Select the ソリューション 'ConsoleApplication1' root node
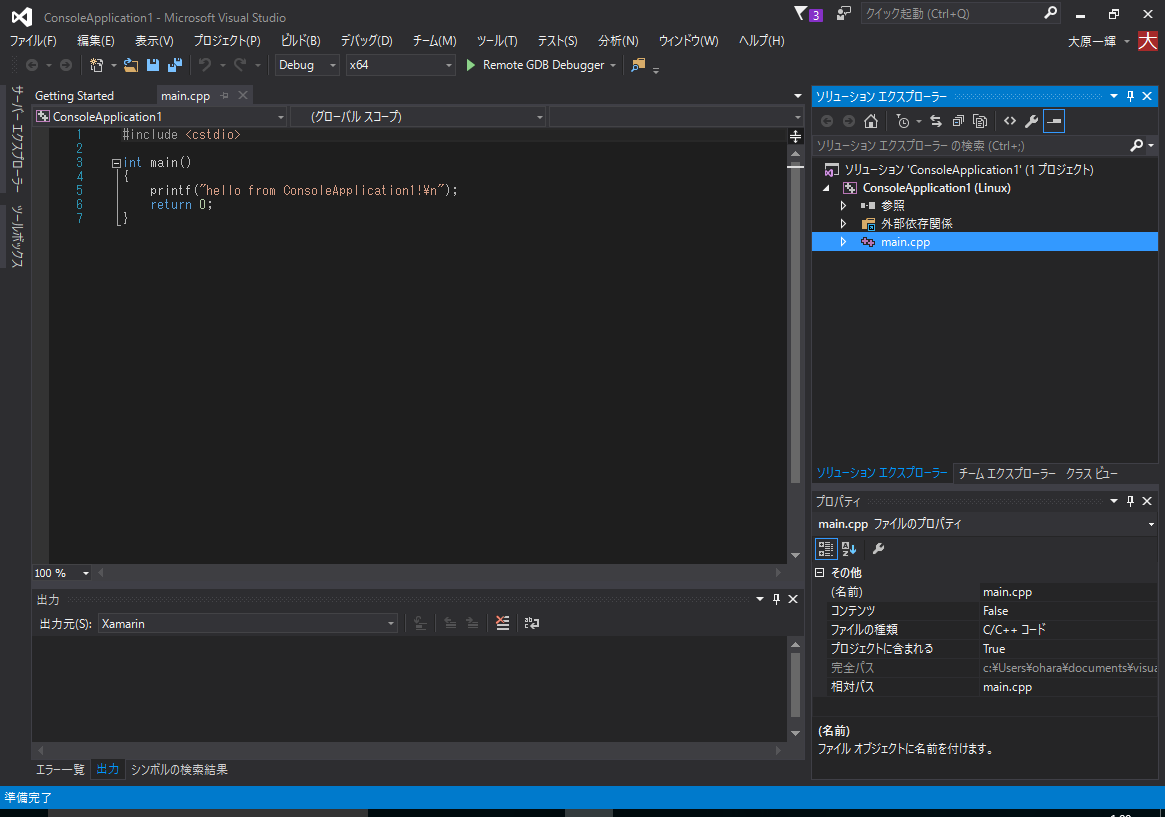The width and height of the screenshot is (1165, 817). tap(969, 170)
